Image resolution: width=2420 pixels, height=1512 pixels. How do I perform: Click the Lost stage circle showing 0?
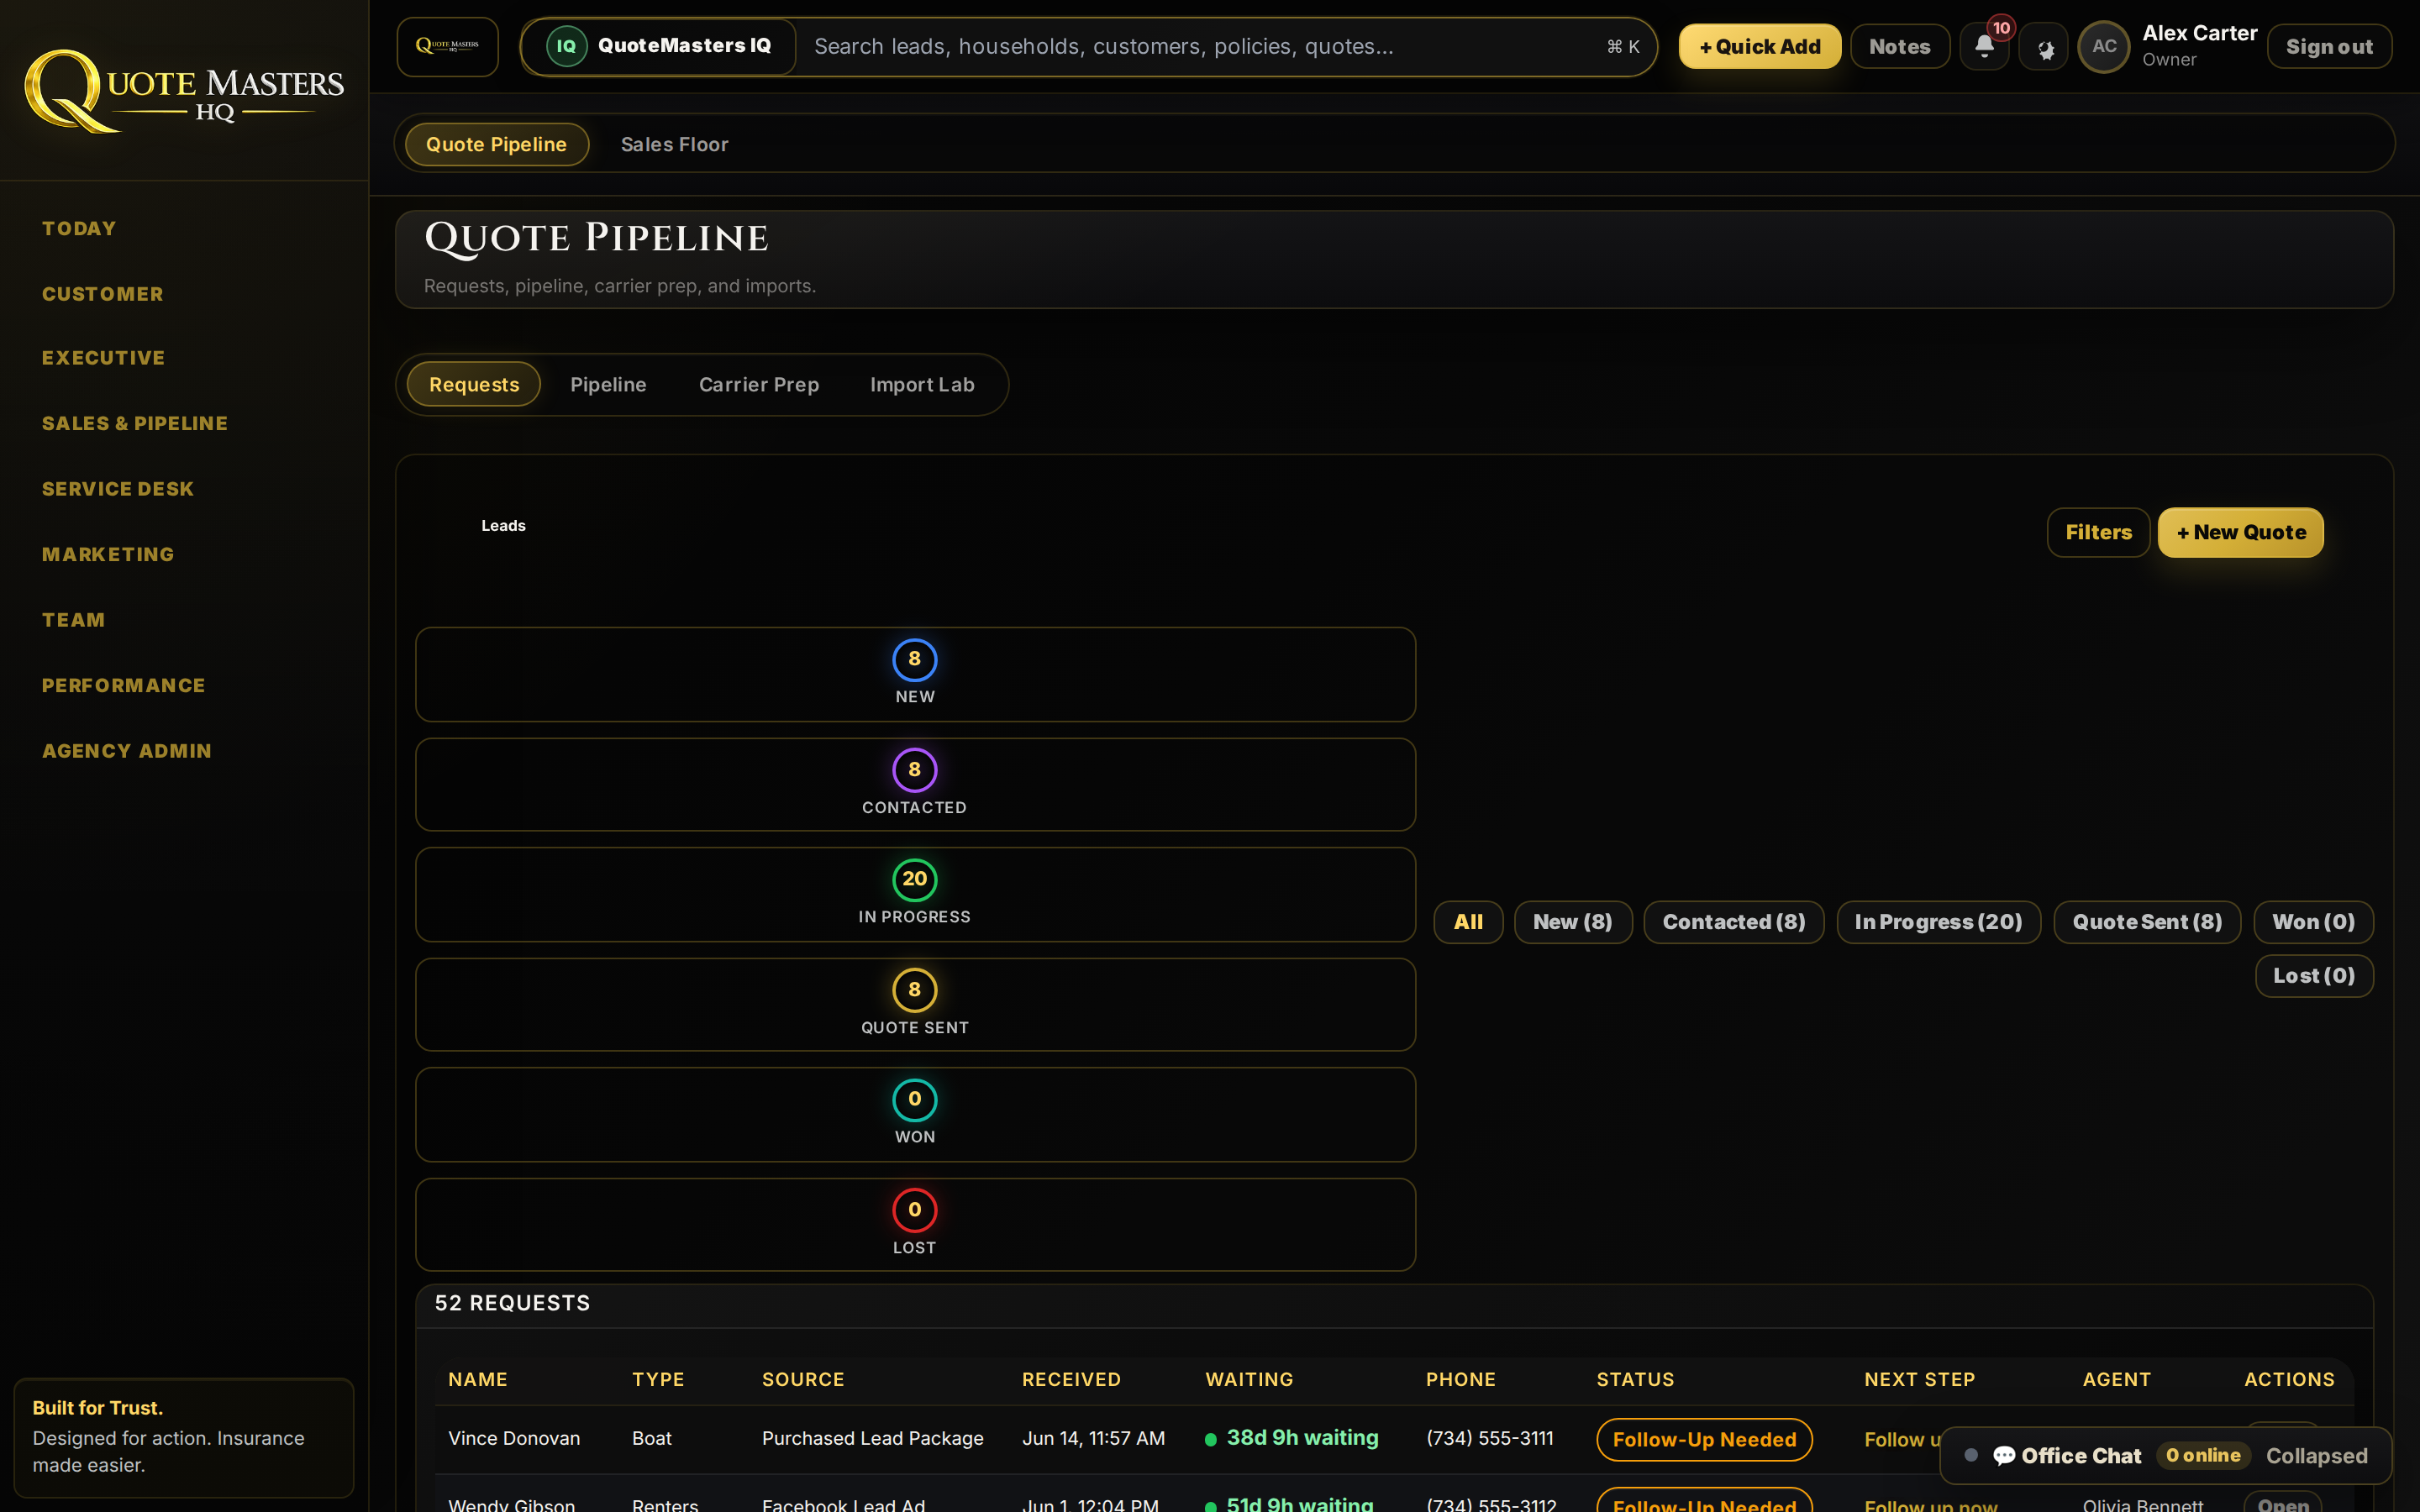914,1210
